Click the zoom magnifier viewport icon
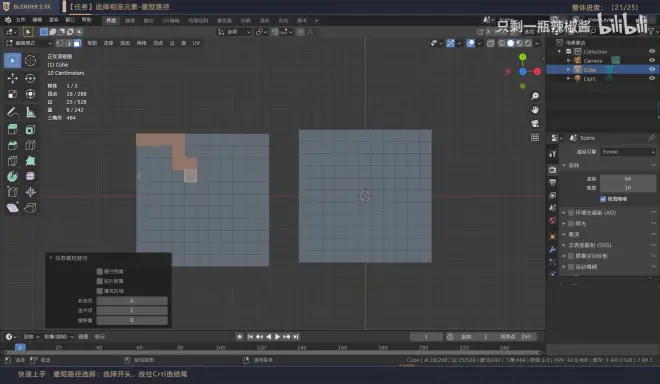The width and height of the screenshot is (660, 384). (x=535, y=96)
